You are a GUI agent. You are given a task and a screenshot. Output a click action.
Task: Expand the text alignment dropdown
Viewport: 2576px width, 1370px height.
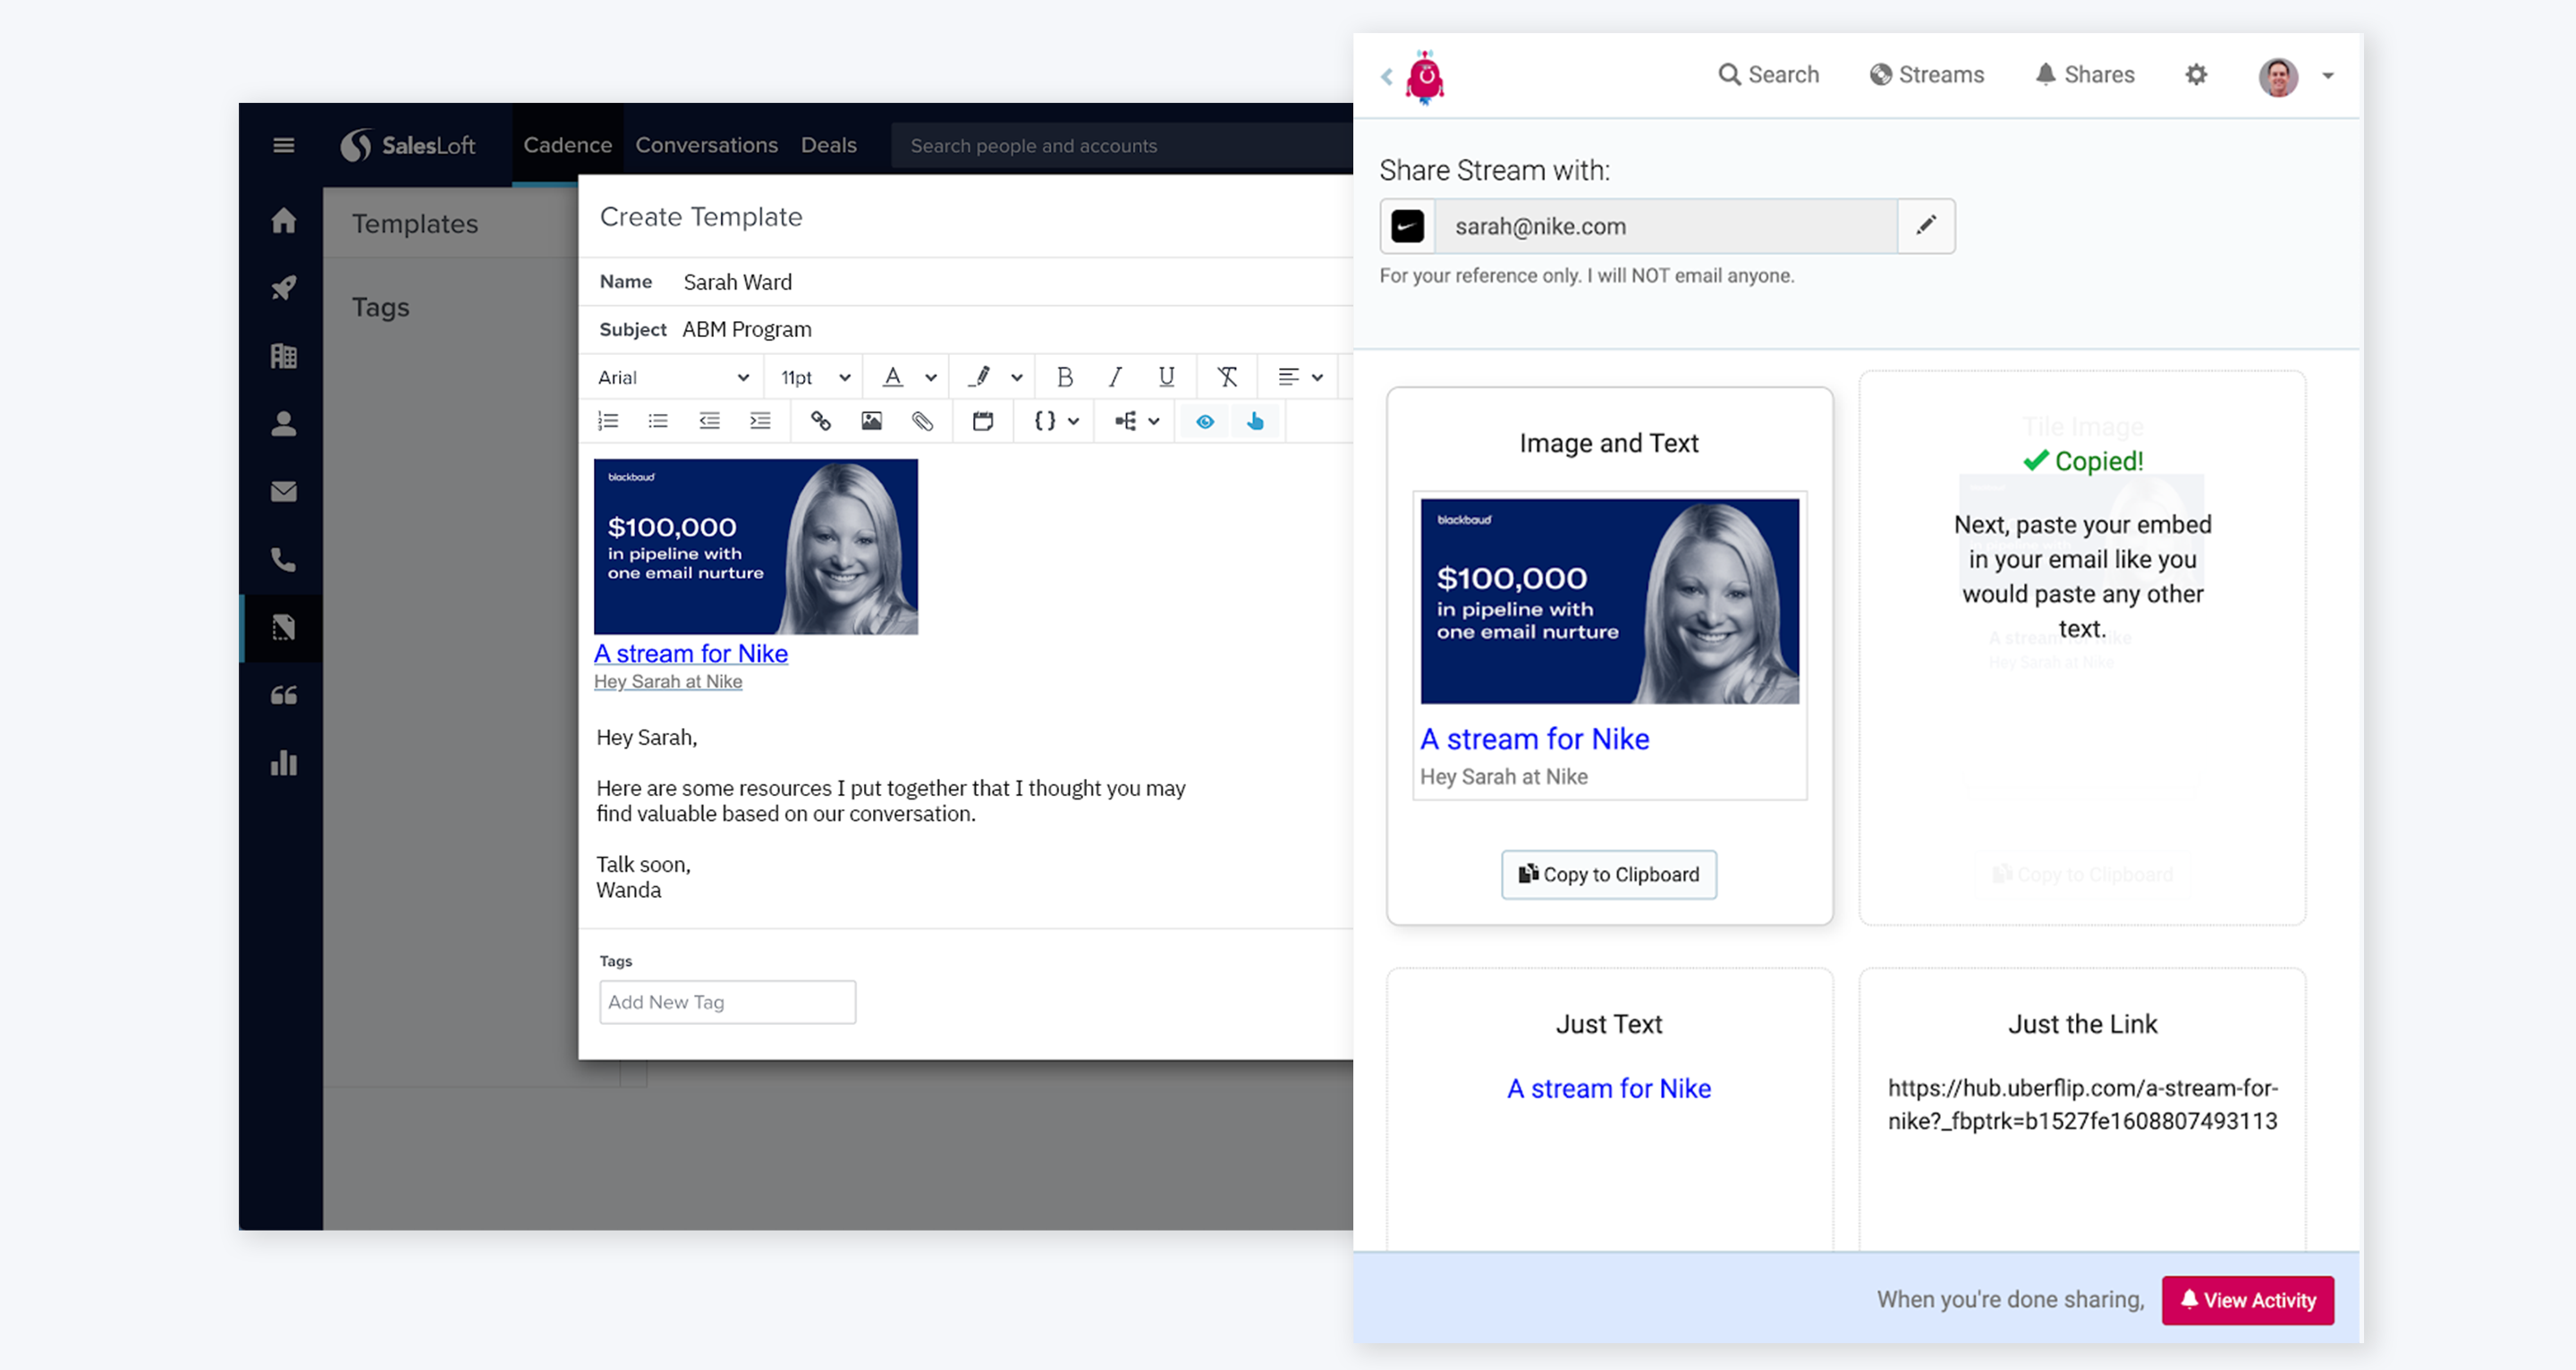point(1300,377)
